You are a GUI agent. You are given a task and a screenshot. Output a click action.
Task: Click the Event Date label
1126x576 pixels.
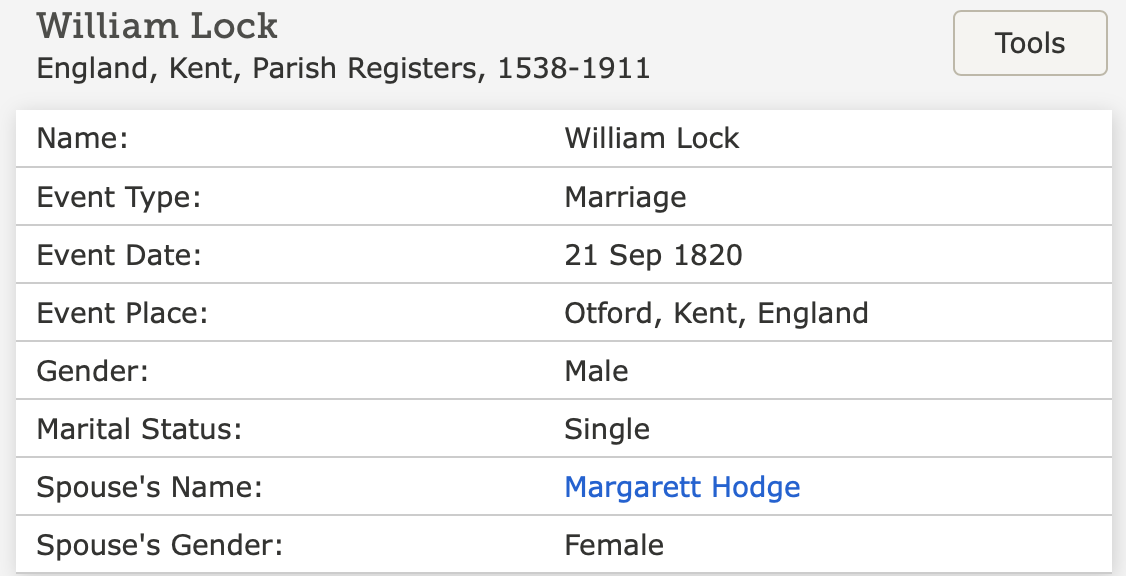coord(119,255)
